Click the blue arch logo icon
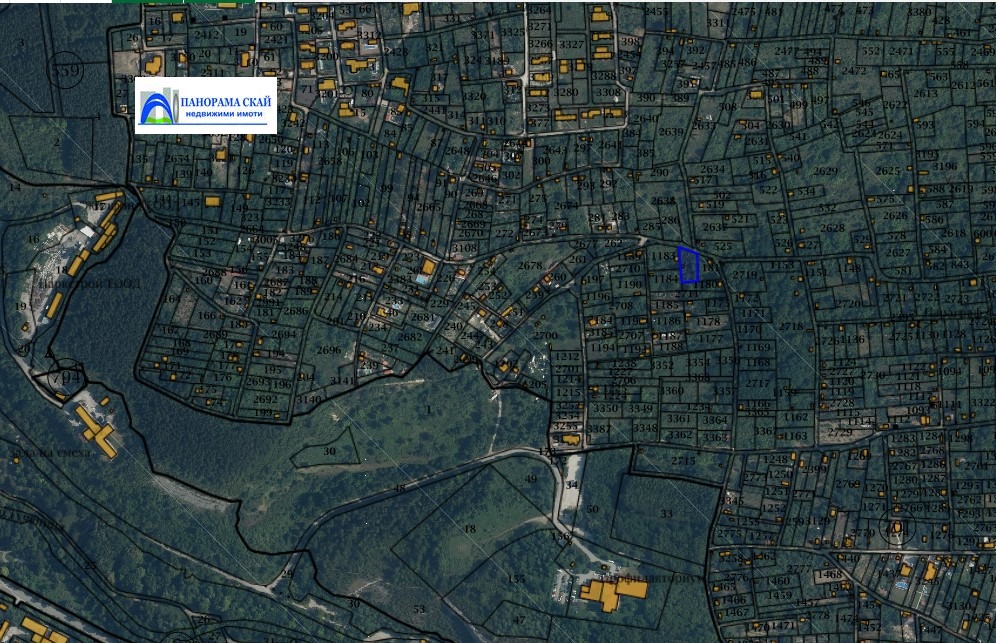The width and height of the screenshot is (996, 643). click(157, 106)
